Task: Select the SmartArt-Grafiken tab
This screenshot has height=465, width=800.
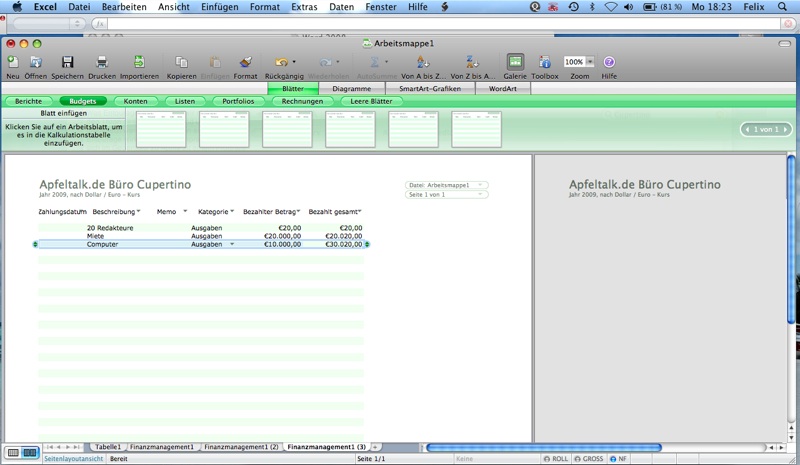Action: pyautogui.click(x=430, y=88)
